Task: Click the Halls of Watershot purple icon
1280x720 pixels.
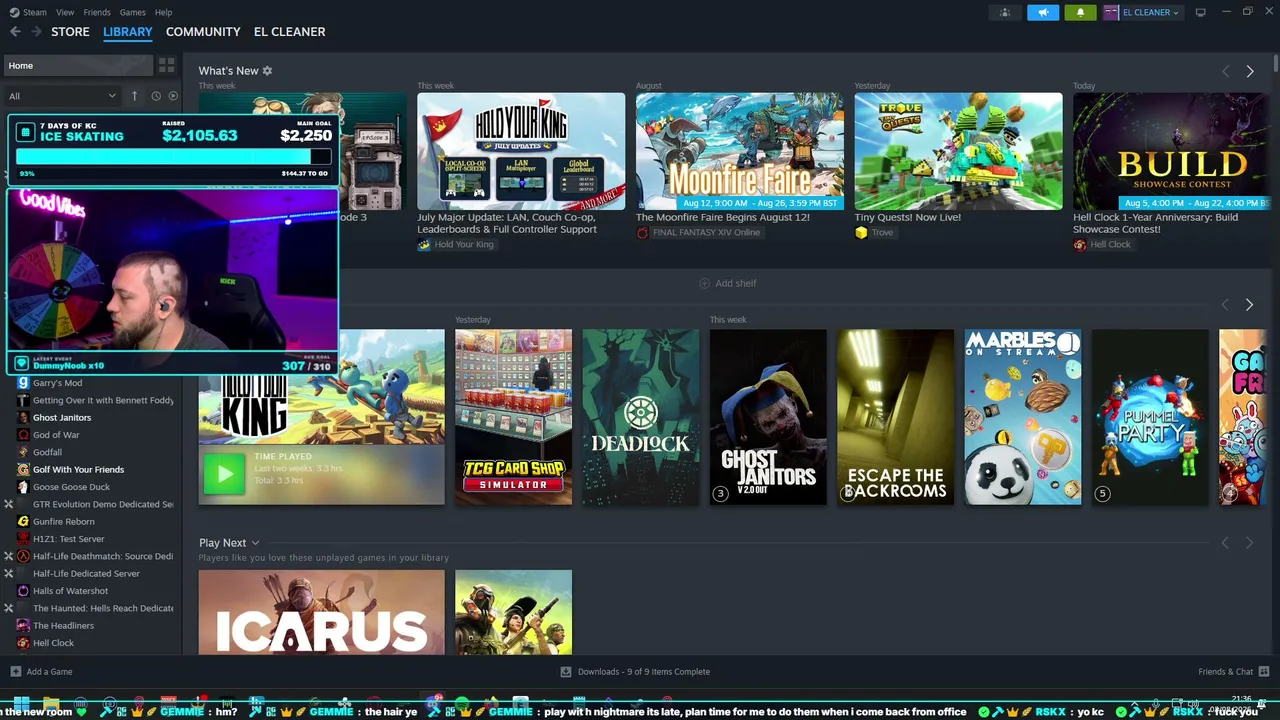Action: click(23, 591)
